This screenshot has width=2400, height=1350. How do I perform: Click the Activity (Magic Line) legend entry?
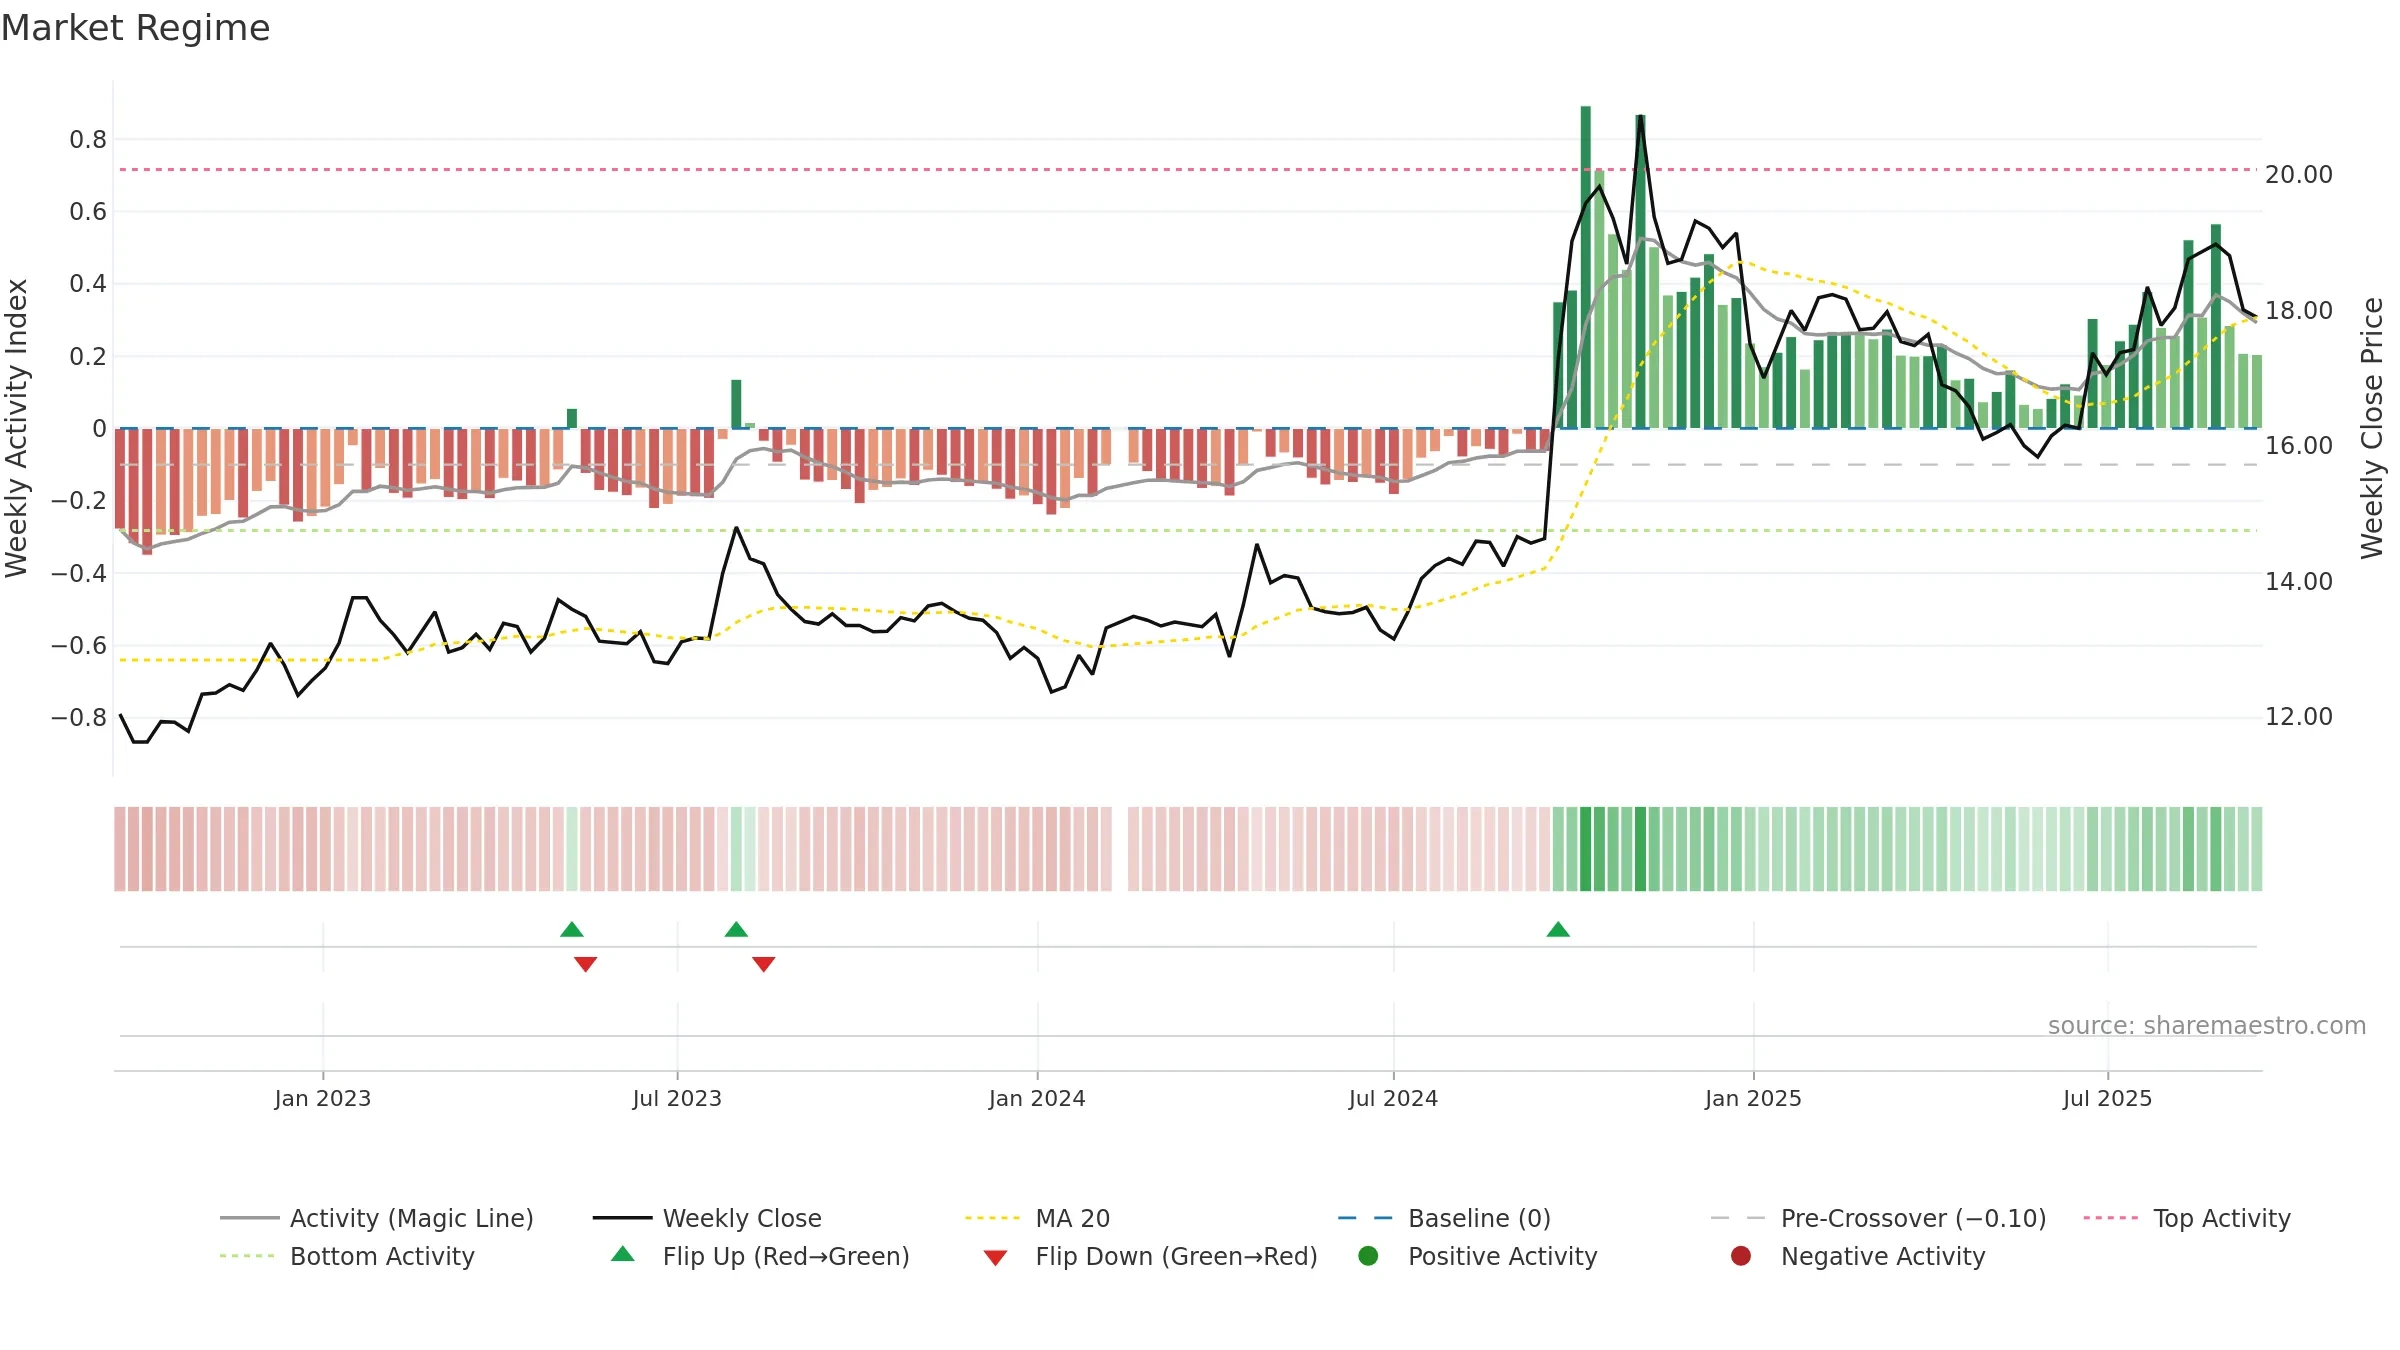377,1218
